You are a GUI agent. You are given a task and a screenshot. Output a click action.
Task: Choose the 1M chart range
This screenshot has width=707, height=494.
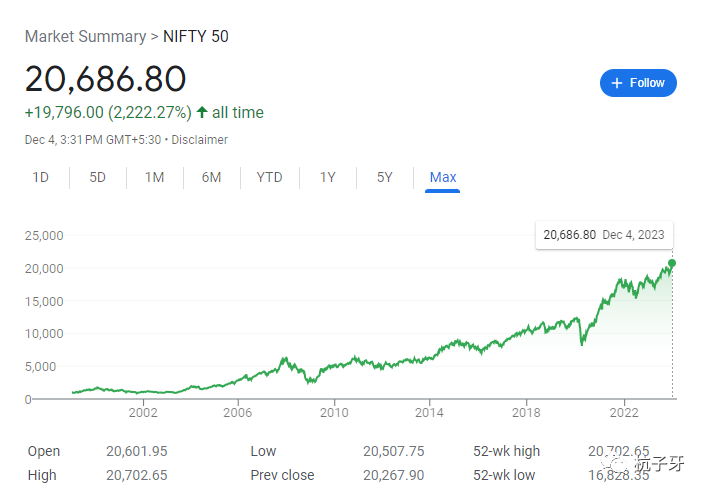(x=154, y=177)
